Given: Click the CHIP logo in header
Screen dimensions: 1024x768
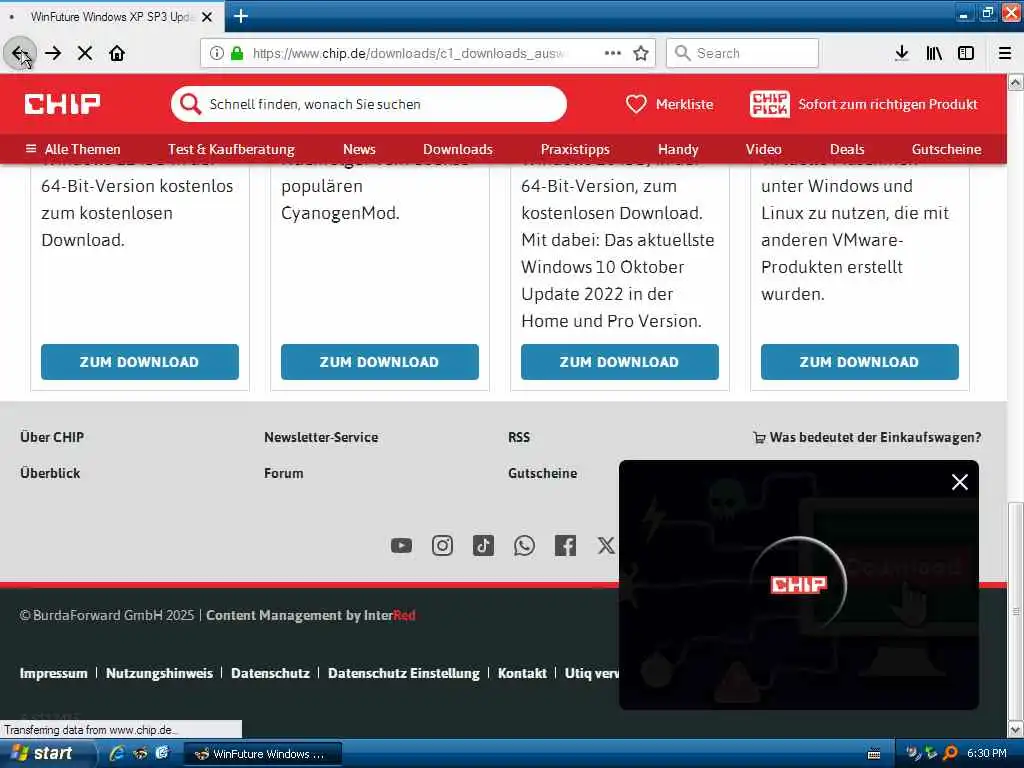Looking at the screenshot, I should click(x=63, y=104).
